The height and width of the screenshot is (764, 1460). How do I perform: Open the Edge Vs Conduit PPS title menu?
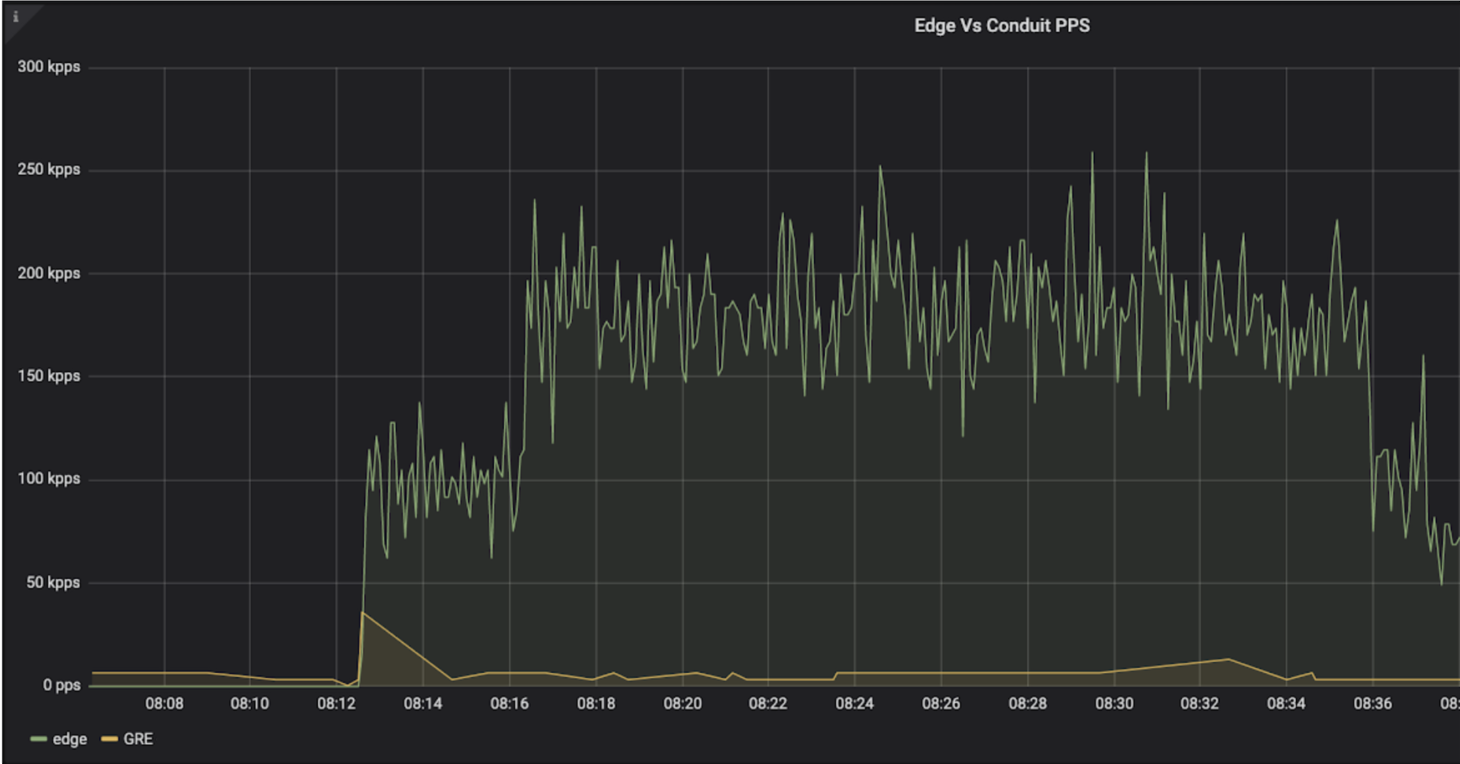[1001, 26]
